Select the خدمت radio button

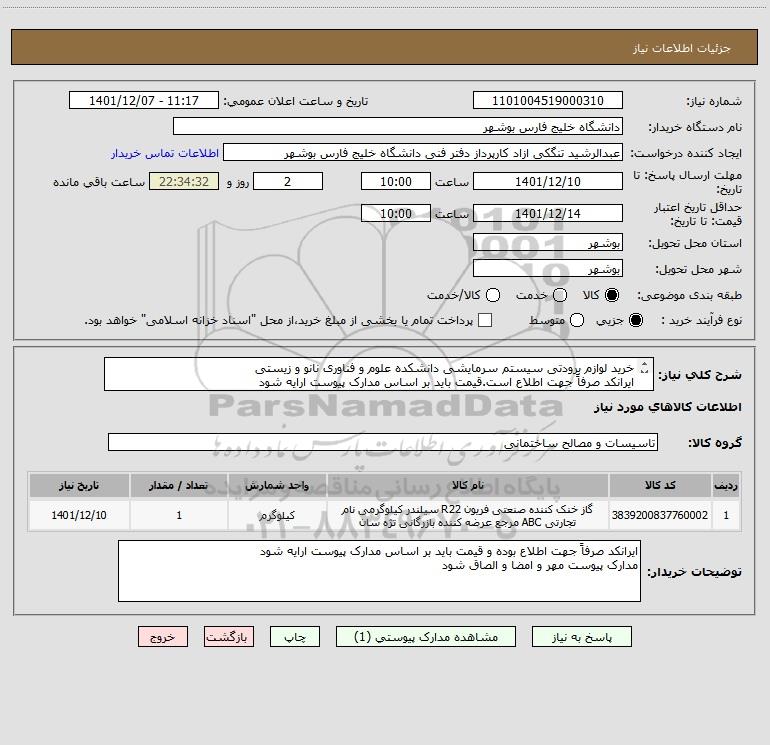560,295
